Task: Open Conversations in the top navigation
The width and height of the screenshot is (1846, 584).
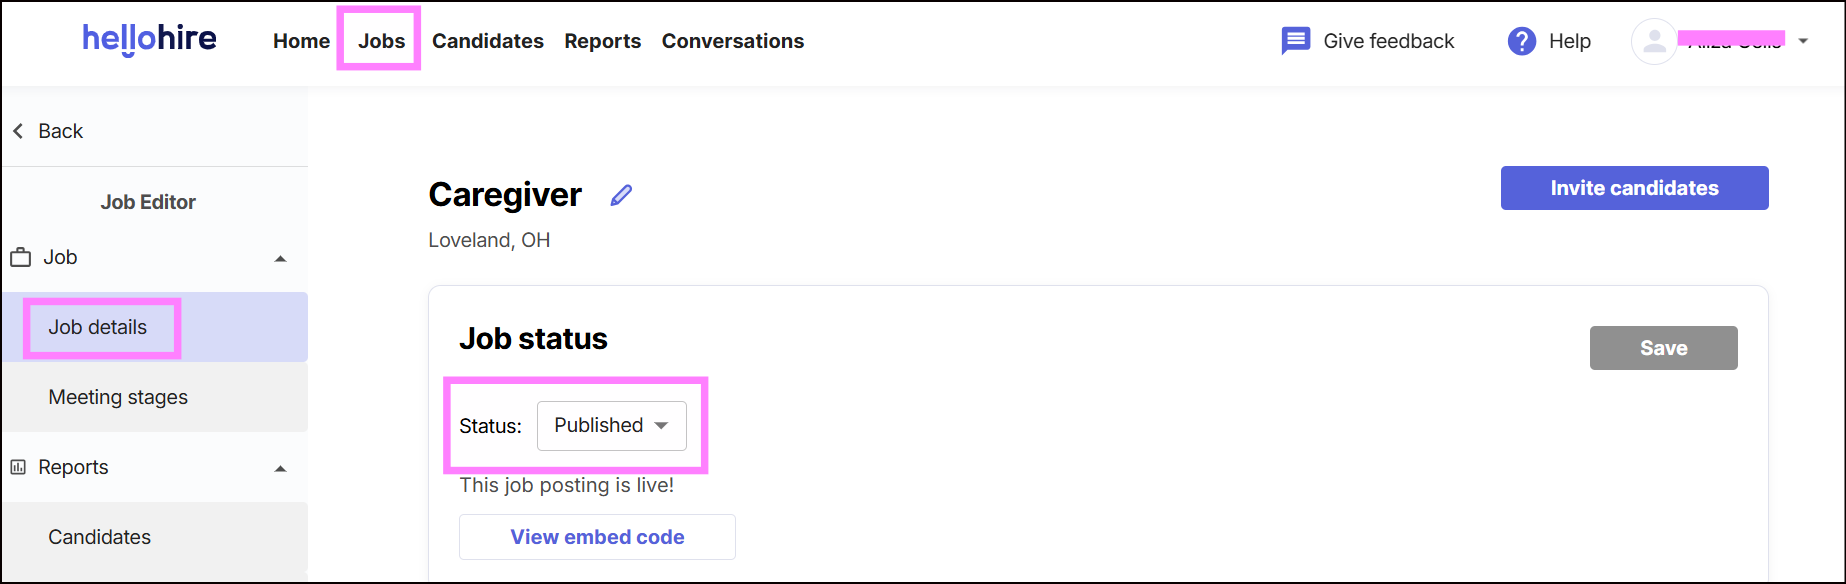Action: coord(733,41)
